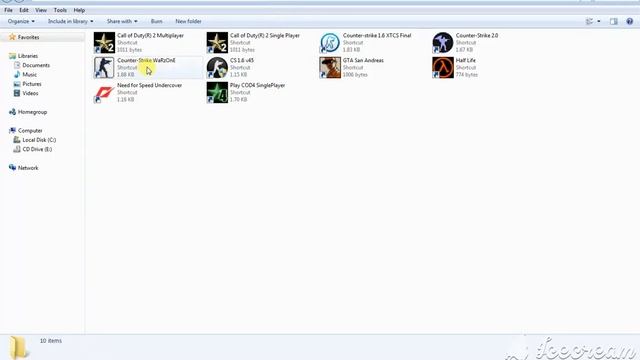Image resolution: width=640 pixels, height=360 pixels.
Task: Open the Help menu
Action: click(x=79, y=10)
